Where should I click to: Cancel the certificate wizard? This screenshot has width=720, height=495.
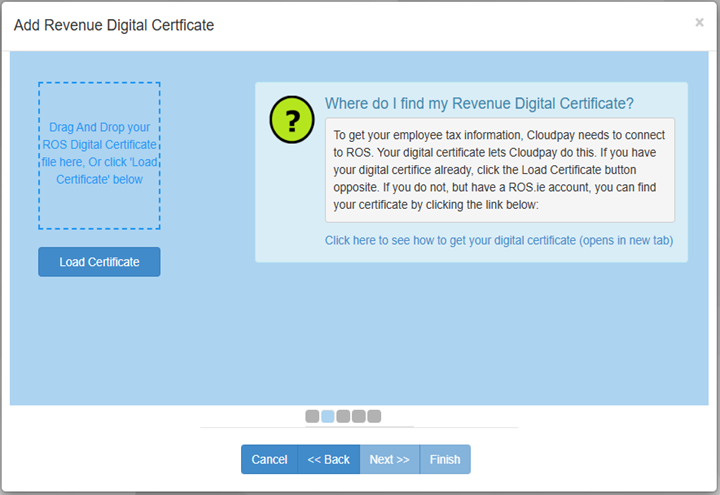(269, 460)
